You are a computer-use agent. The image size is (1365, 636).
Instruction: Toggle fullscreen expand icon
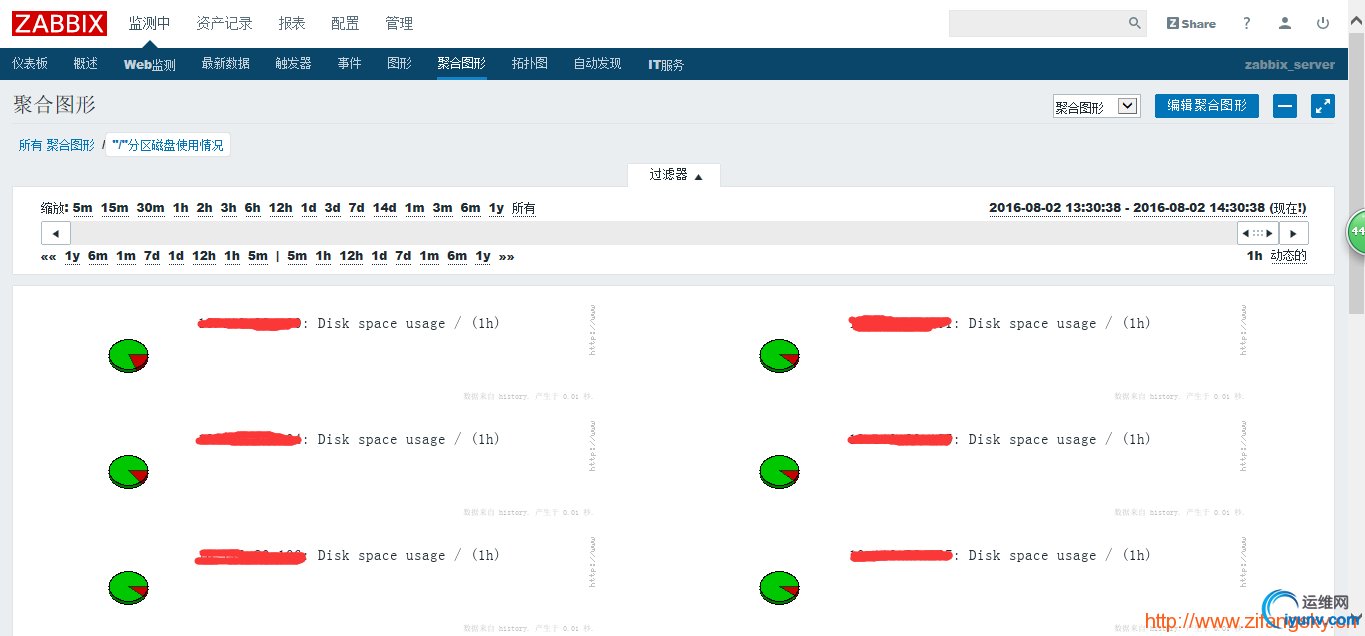tap(1323, 105)
